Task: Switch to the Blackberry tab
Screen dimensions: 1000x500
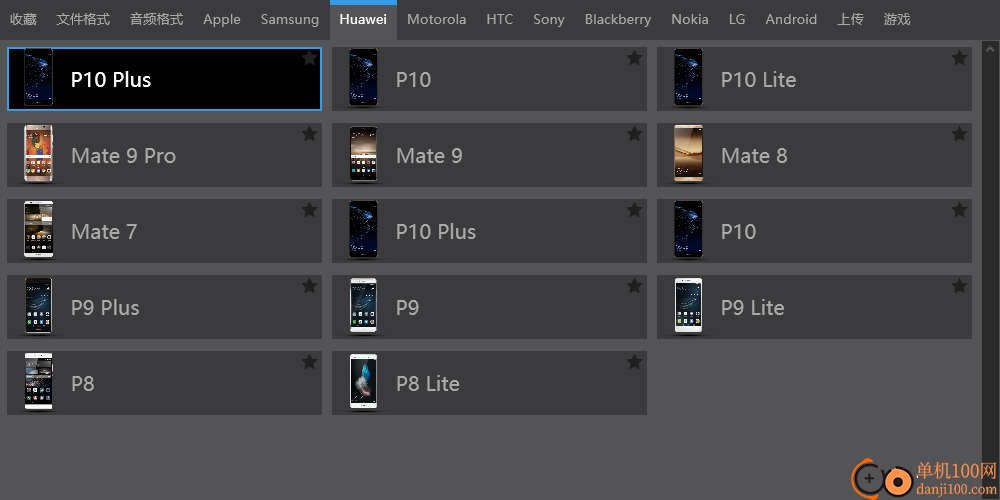Action: (x=618, y=20)
